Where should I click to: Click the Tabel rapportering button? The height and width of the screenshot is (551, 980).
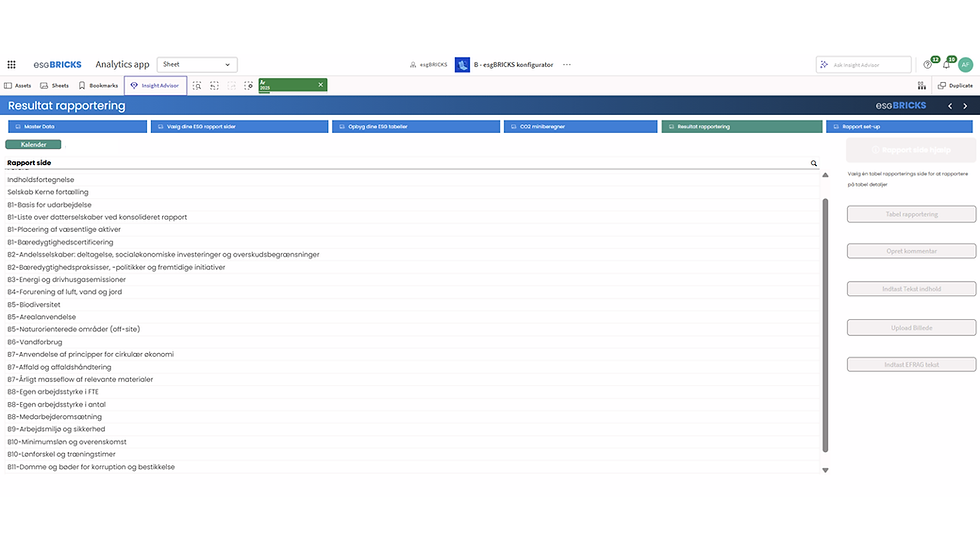911,214
